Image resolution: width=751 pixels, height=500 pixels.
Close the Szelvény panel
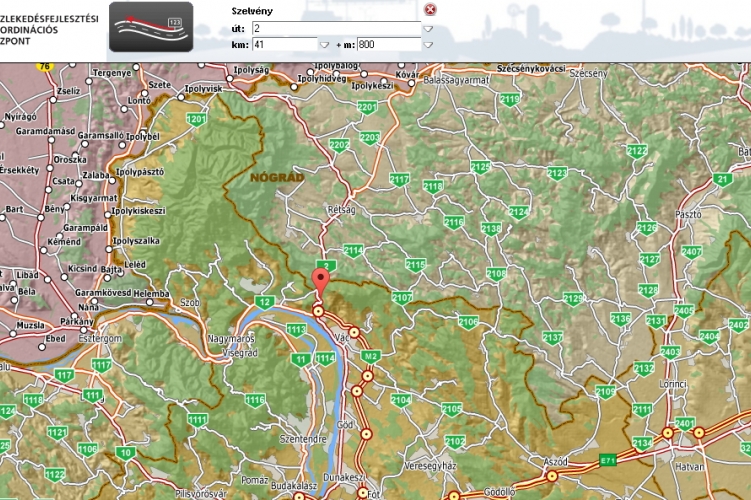click(x=430, y=10)
